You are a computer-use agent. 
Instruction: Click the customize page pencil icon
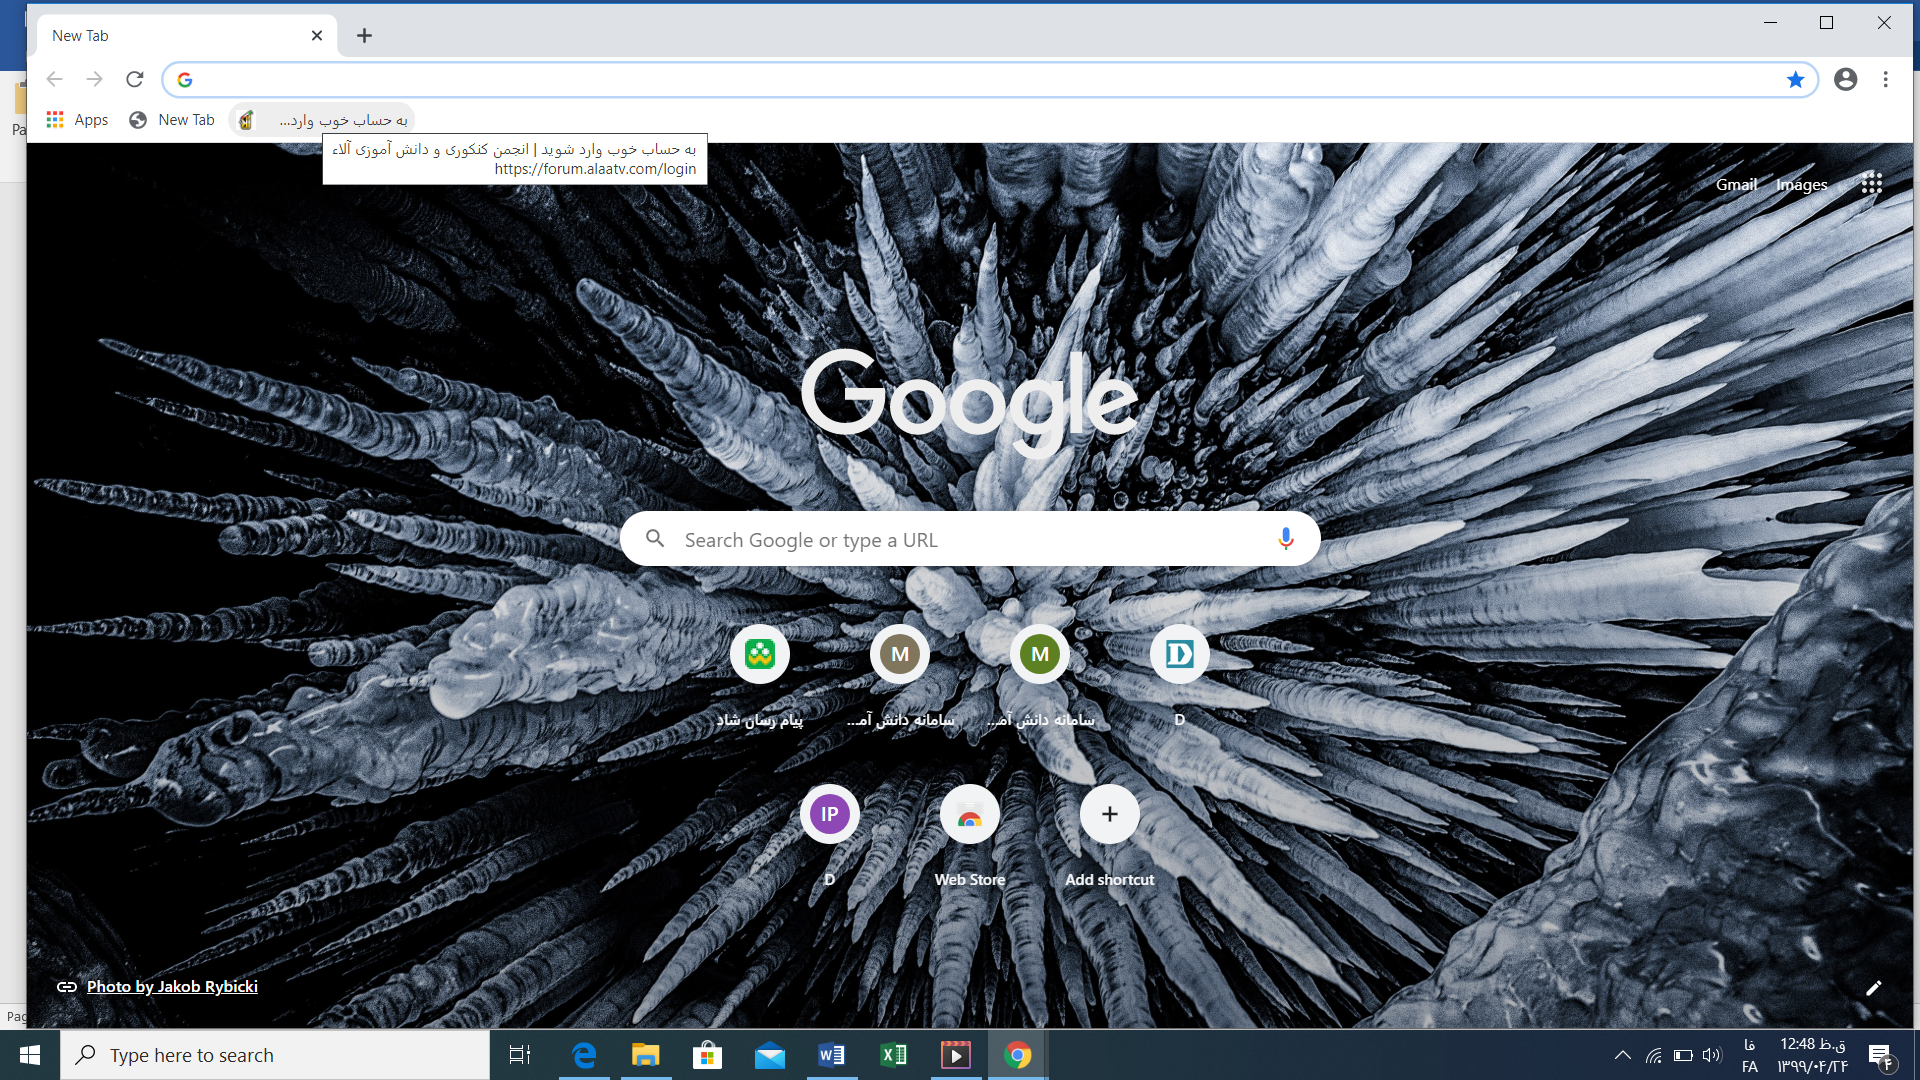(x=1873, y=988)
